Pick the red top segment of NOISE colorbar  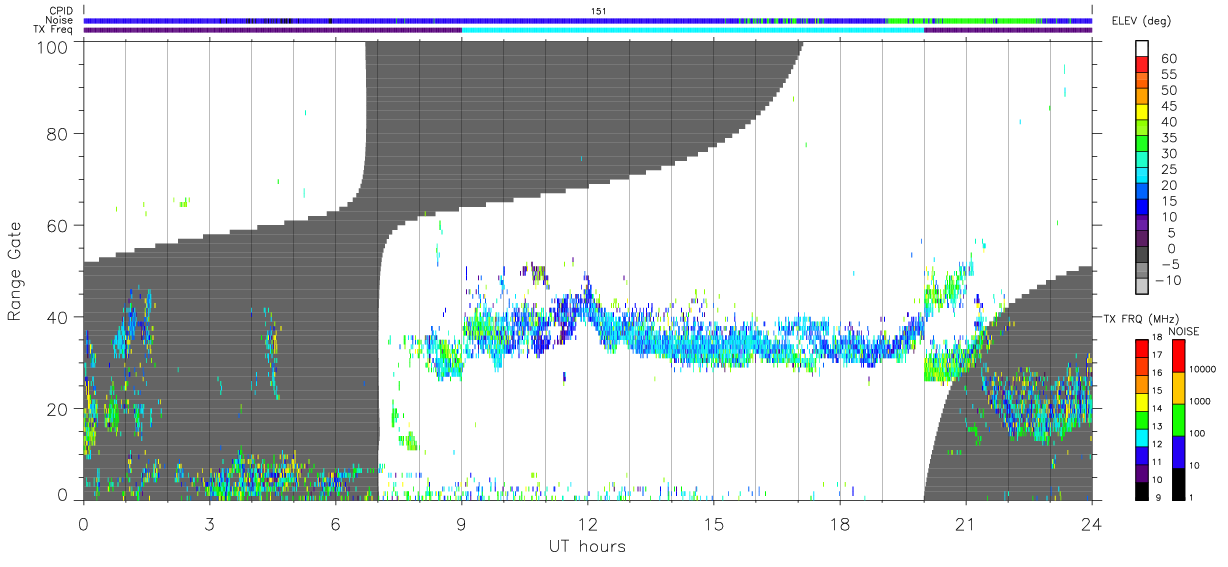pyautogui.click(x=1179, y=356)
